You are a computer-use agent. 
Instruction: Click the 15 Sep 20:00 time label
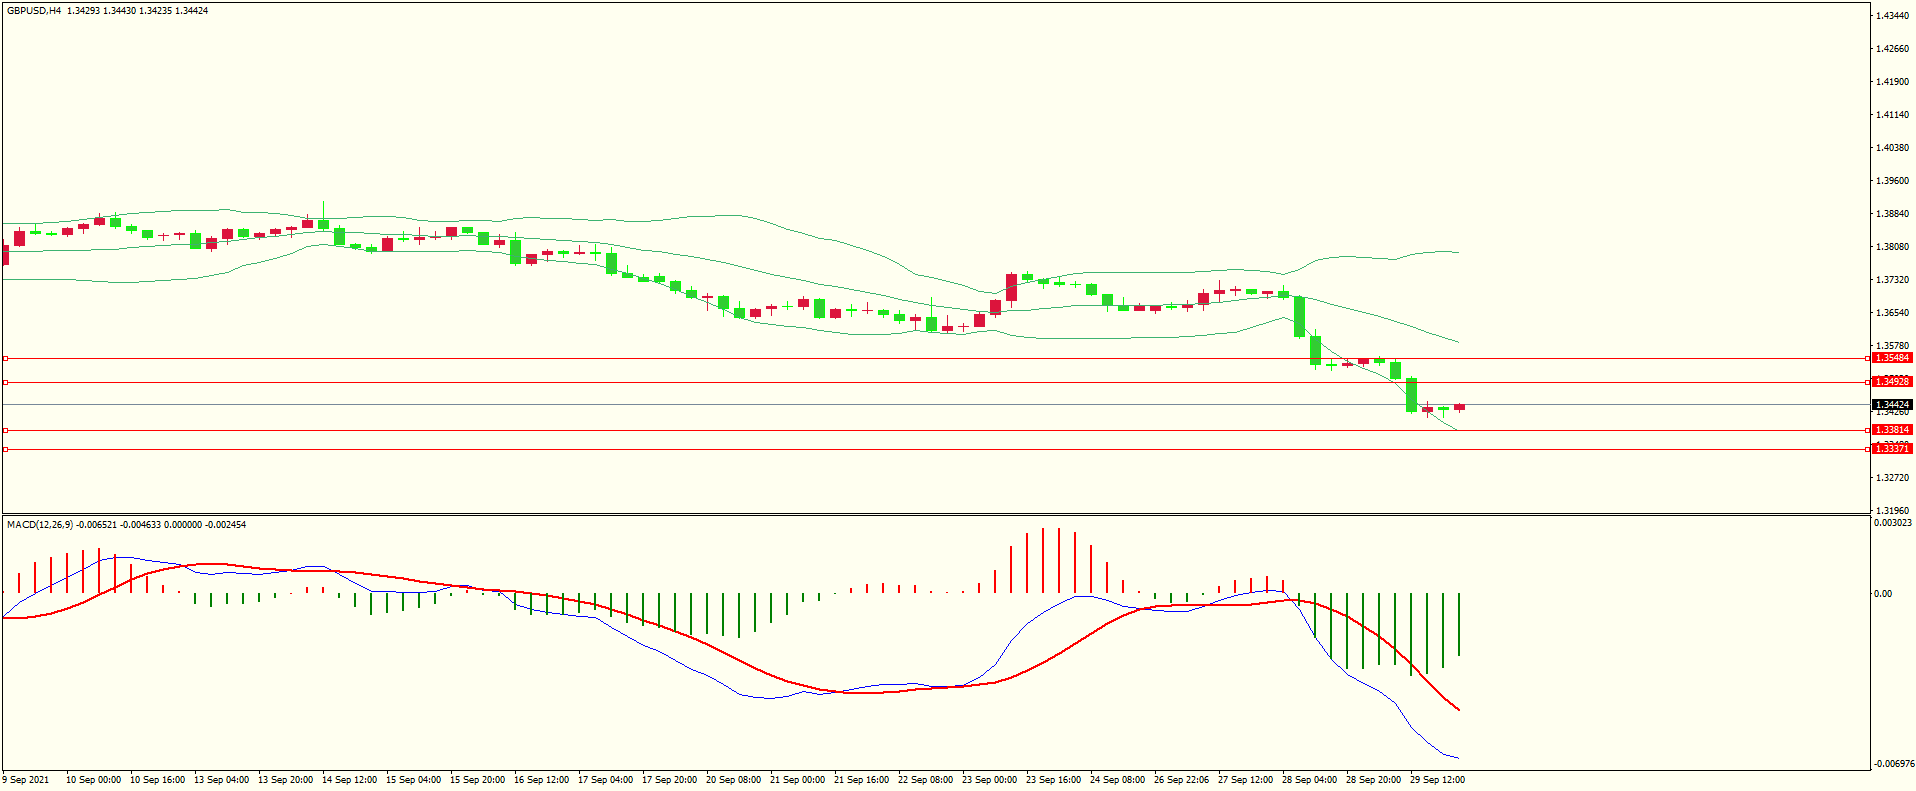click(x=477, y=780)
